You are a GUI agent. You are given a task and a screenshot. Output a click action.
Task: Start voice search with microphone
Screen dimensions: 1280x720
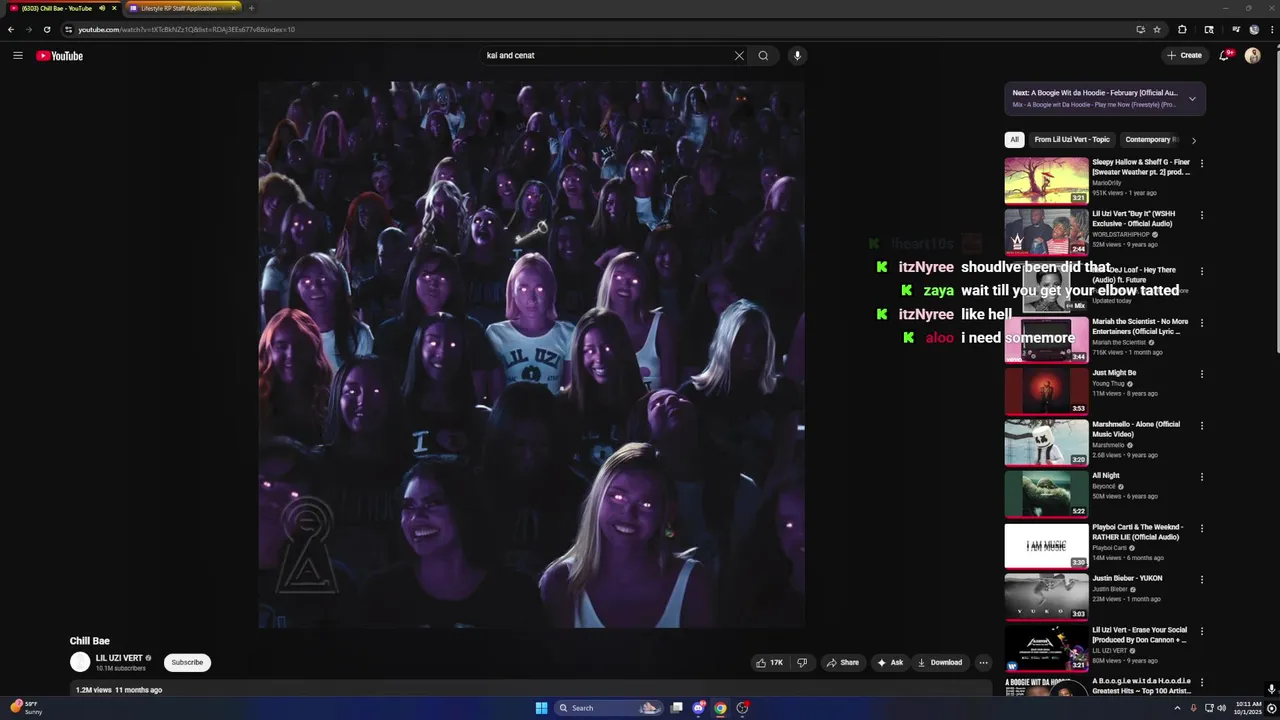click(x=797, y=56)
